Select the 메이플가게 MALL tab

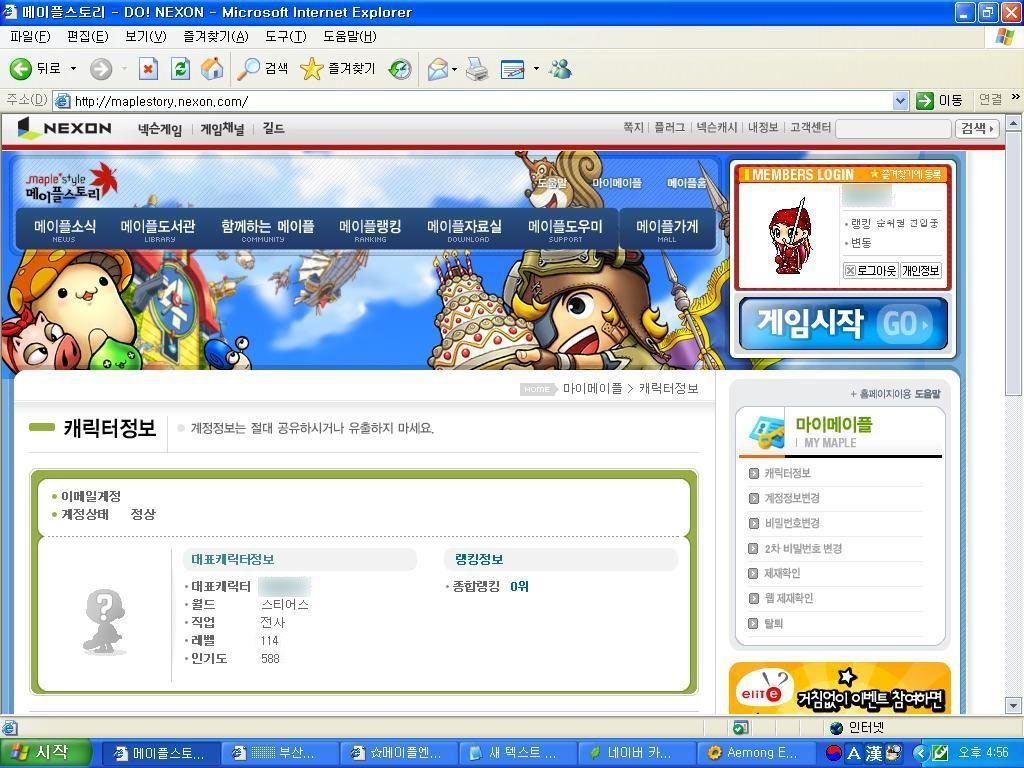point(667,230)
